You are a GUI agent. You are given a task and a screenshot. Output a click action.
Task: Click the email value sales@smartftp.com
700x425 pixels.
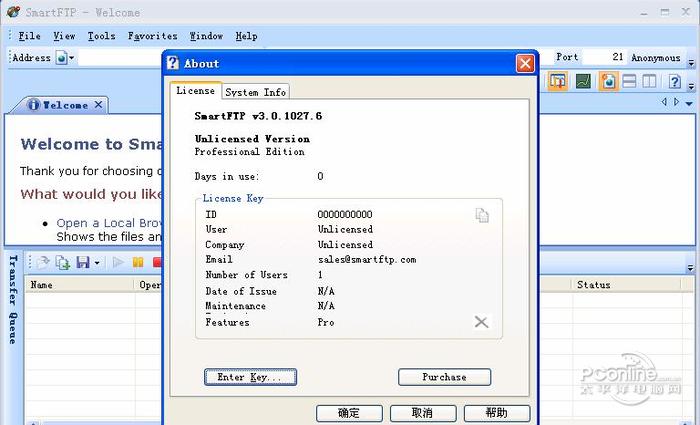367,259
